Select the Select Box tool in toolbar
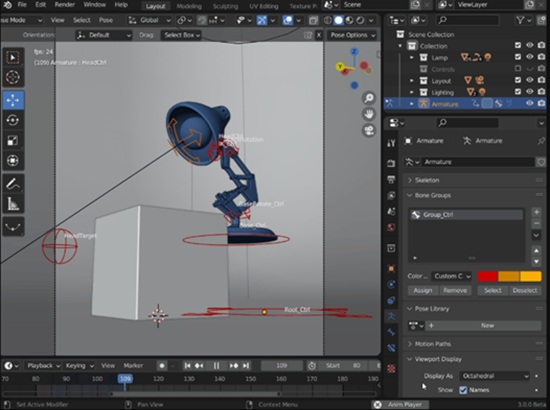 13,58
